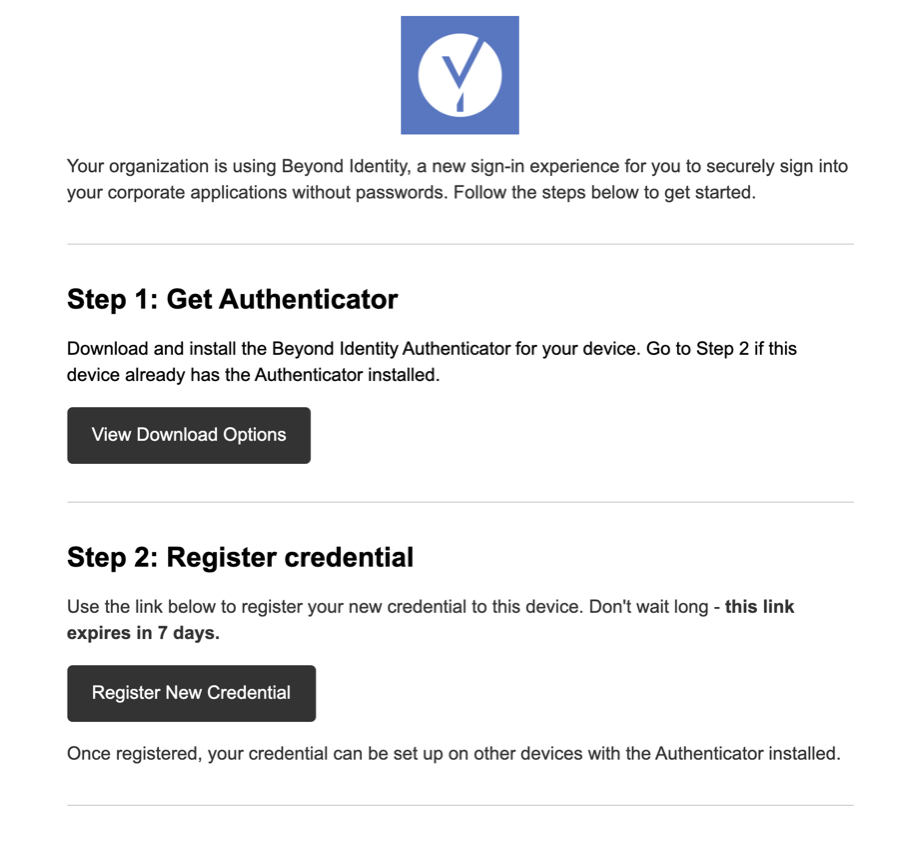Viewport: 916px width, 848px height.
Task: Click the Step 1: Get Authenticator heading
Action: 232,299
